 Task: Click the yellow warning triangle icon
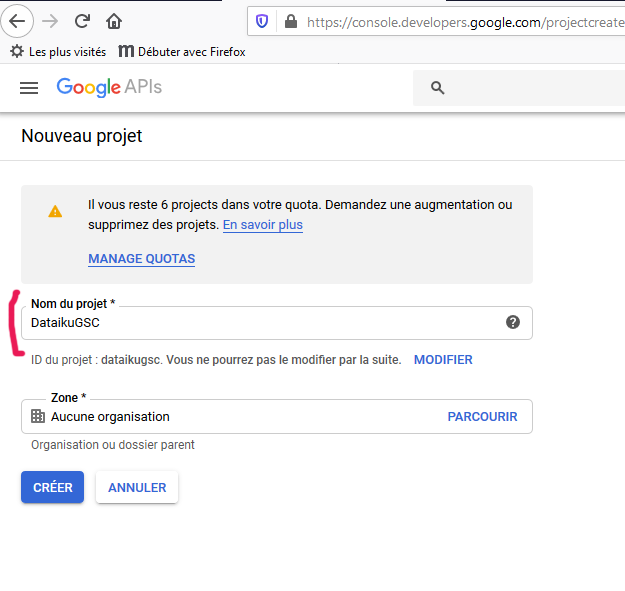pos(55,211)
